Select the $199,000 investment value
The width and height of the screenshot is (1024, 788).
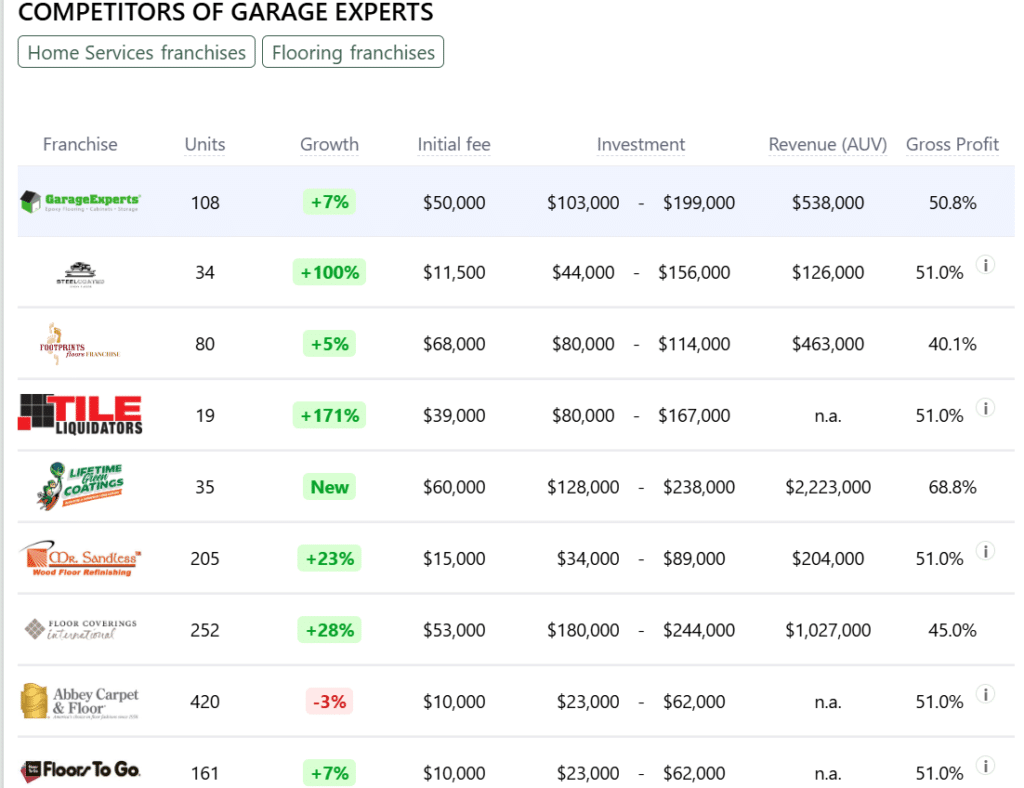click(x=699, y=203)
